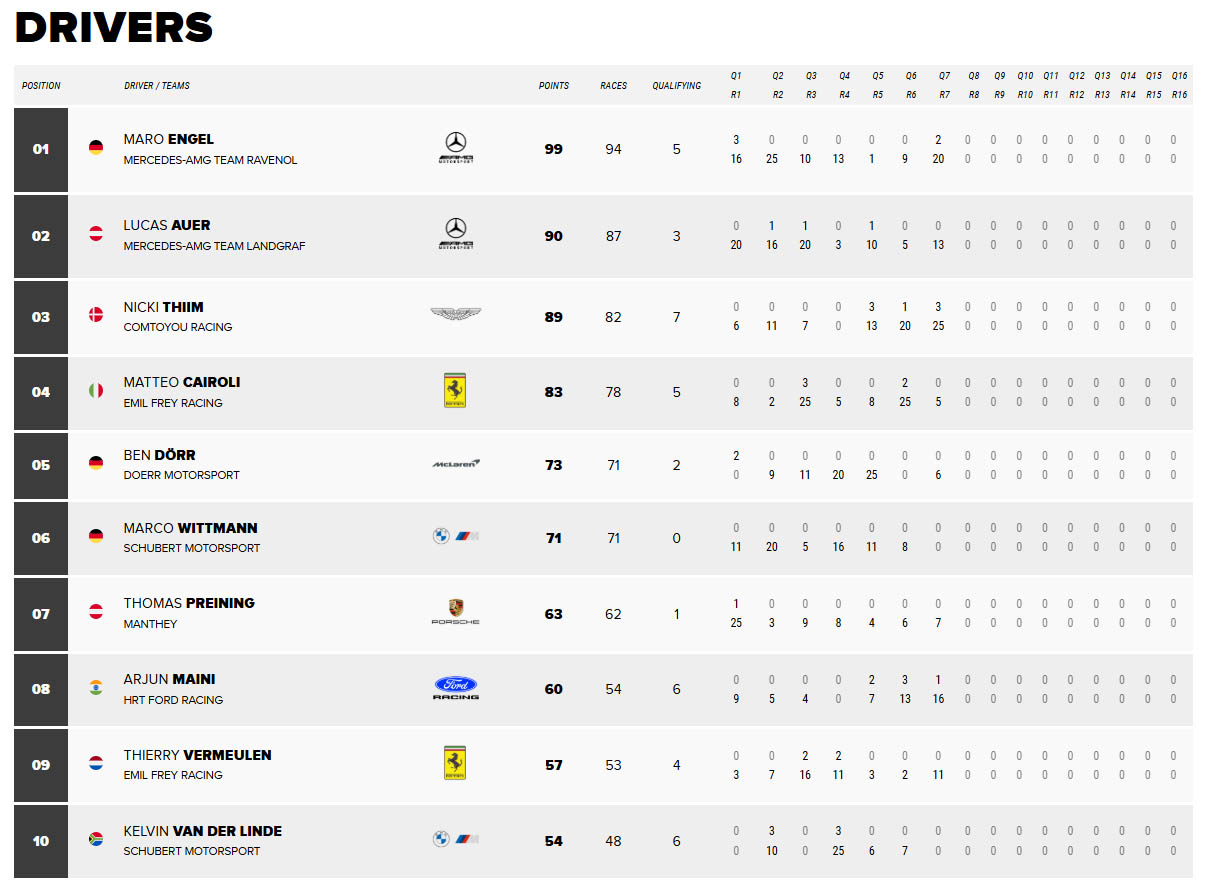
Task: Open Maro Engel driver name link
Action: click(169, 139)
